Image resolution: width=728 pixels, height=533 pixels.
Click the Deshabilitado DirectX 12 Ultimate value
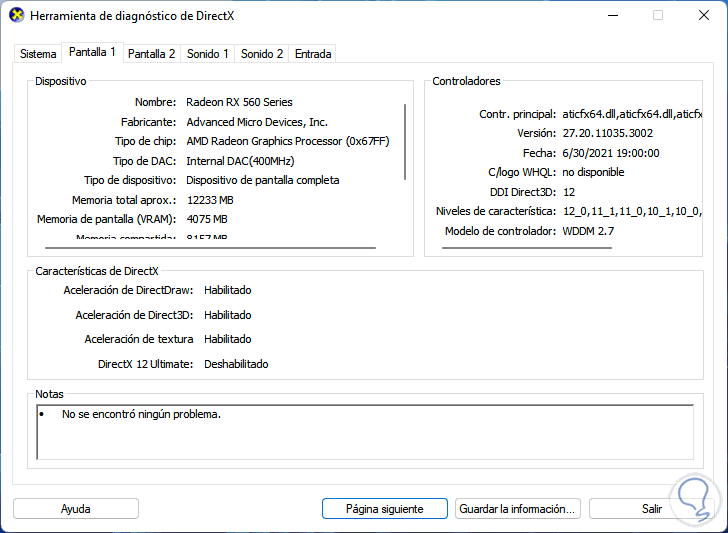(236, 364)
